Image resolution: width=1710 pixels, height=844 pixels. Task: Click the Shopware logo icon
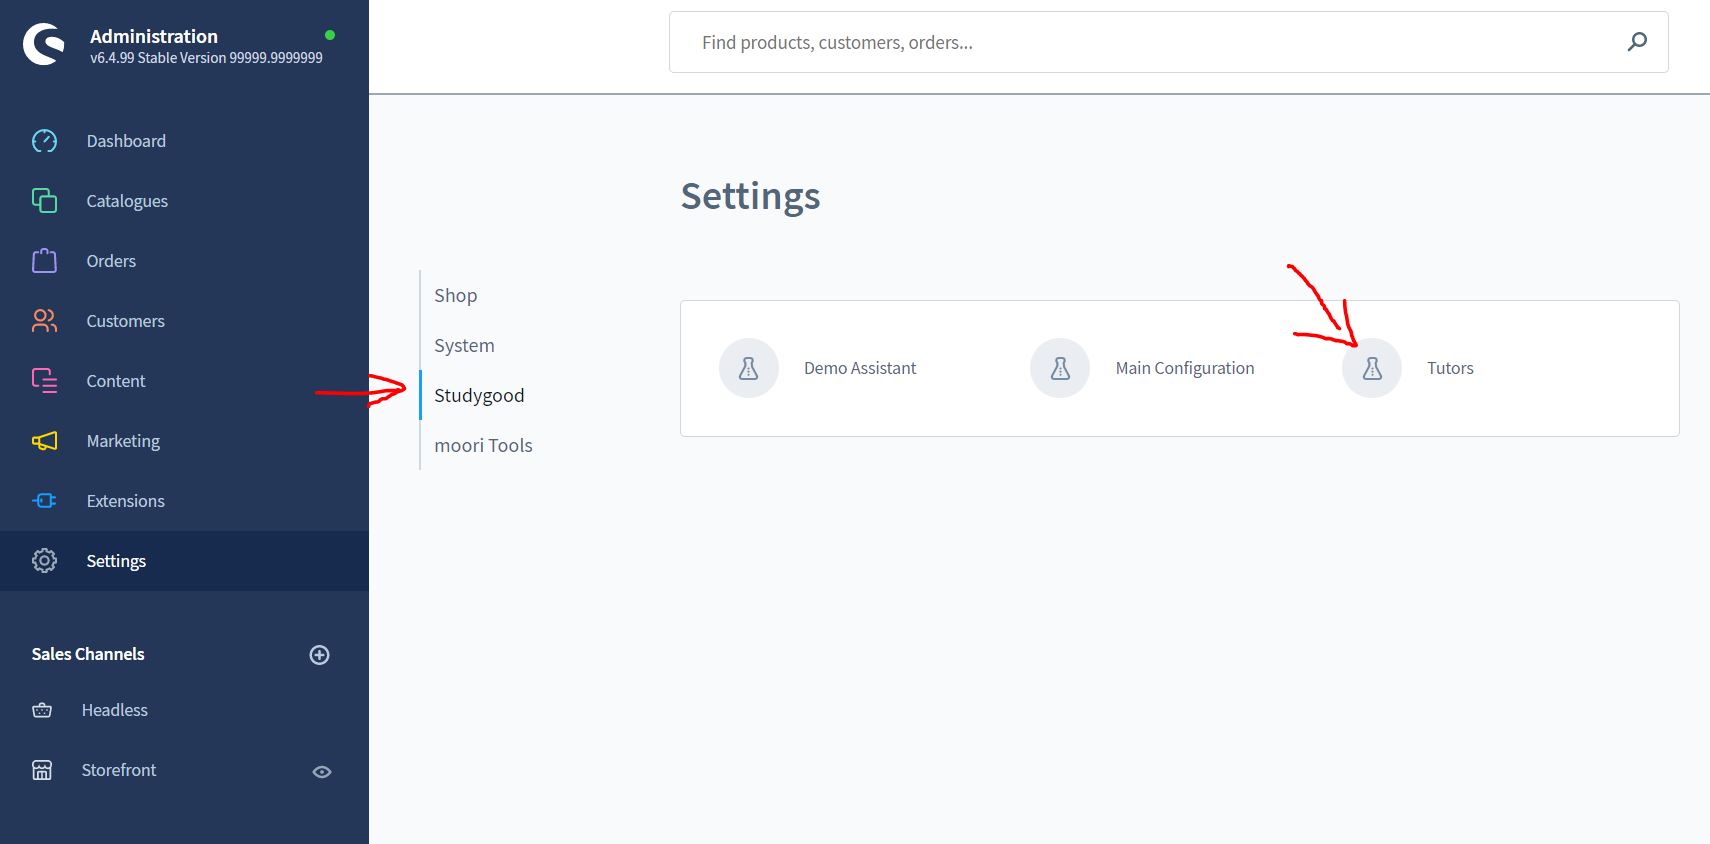(x=44, y=45)
